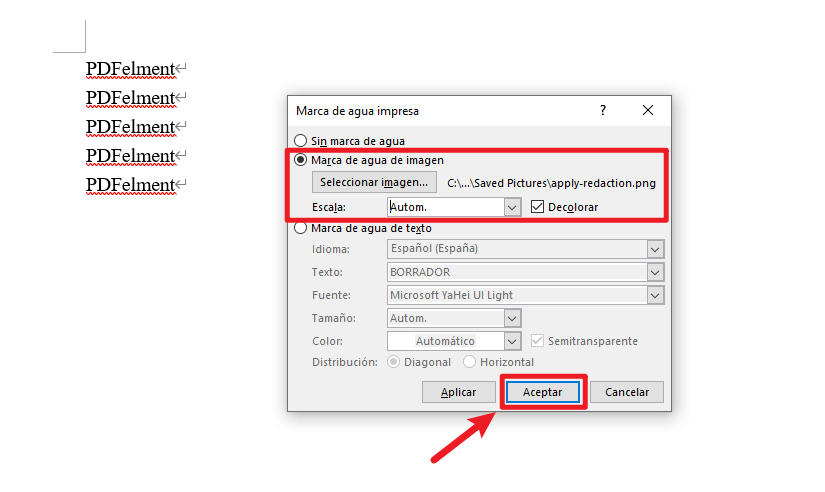Viewport: 825px width, 492px height.
Task: Click the Aplicar button
Action: coord(458,392)
